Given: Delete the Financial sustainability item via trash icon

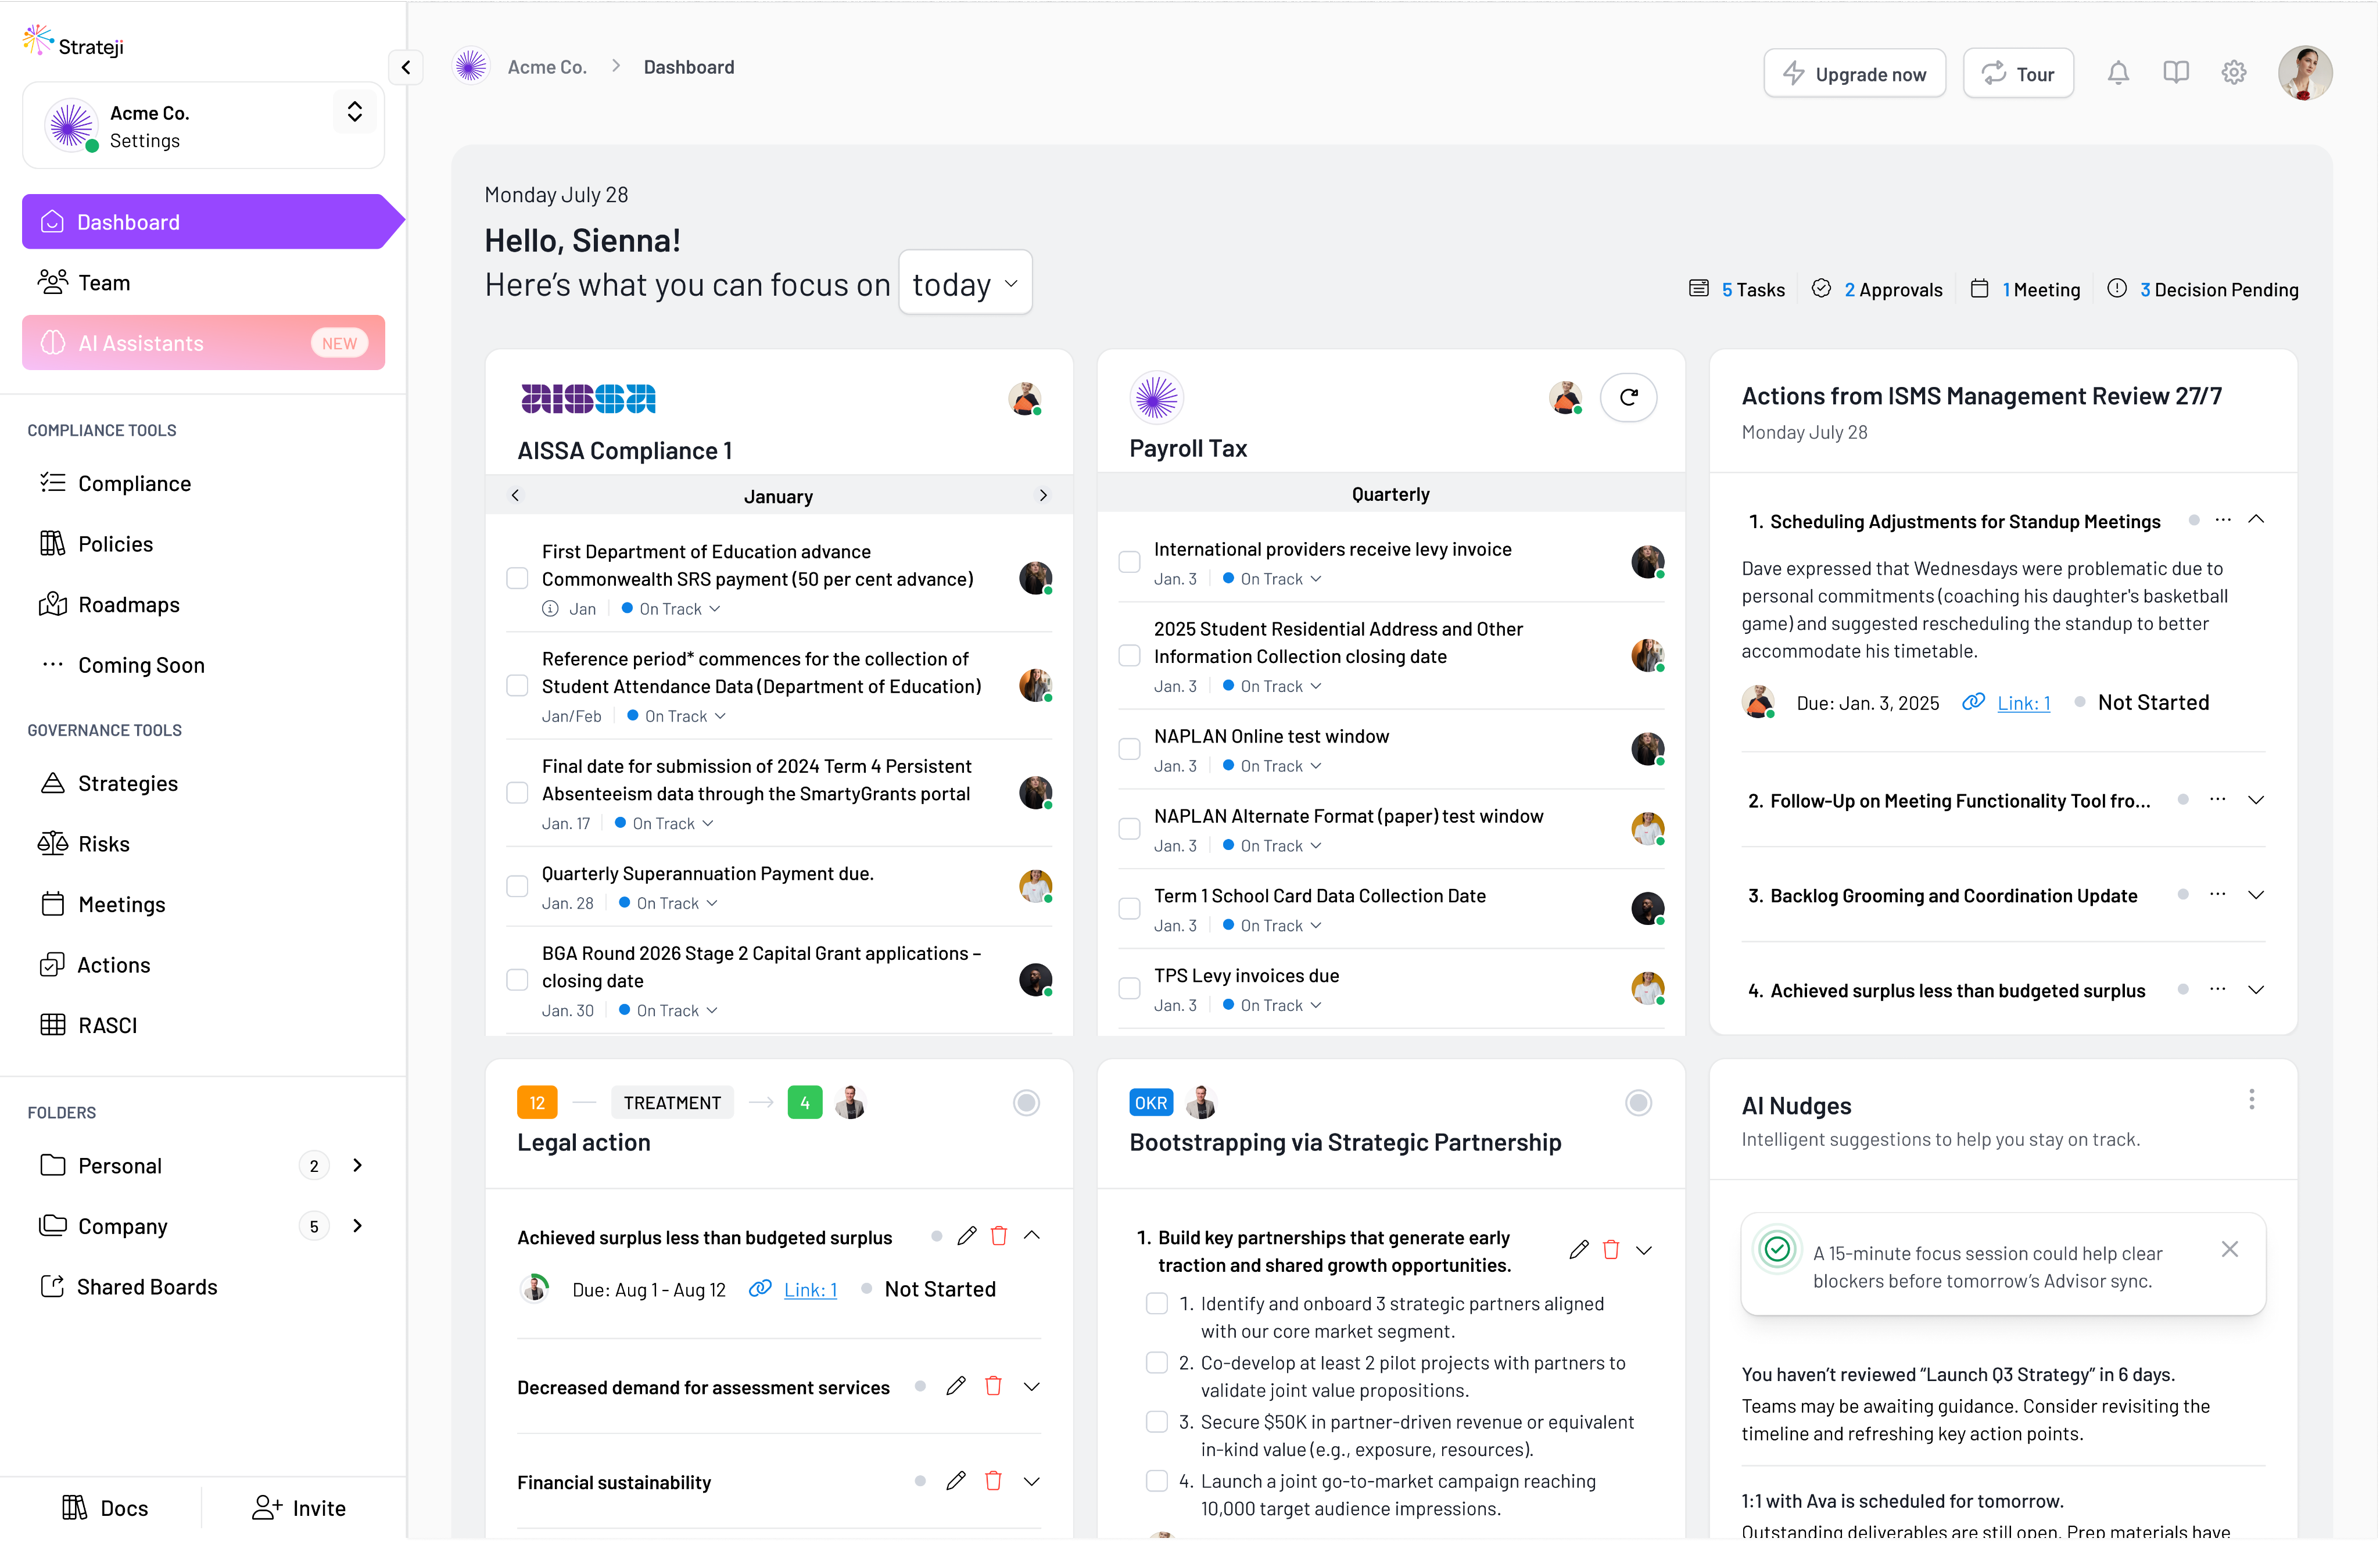Looking at the screenshot, I should tap(993, 1481).
